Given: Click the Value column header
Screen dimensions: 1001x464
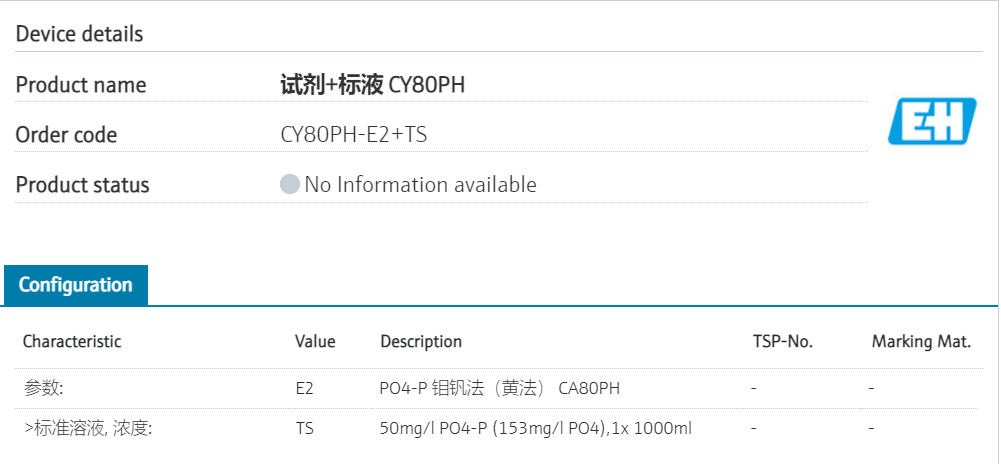Looking at the screenshot, I should [315, 341].
